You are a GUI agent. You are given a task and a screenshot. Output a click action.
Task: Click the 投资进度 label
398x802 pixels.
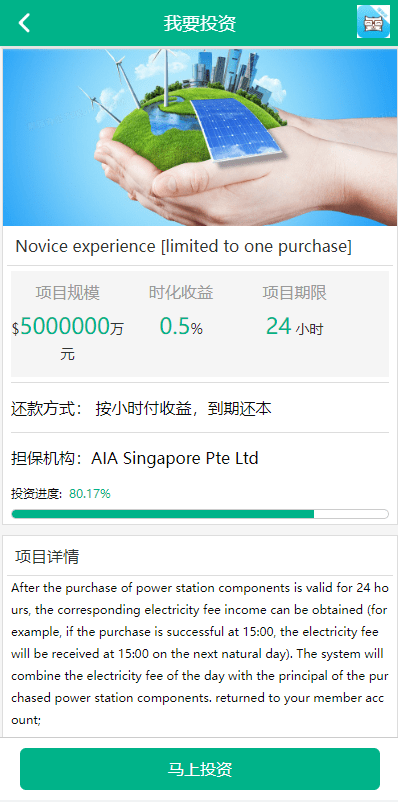pyautogui.click(x=37, y=494)
